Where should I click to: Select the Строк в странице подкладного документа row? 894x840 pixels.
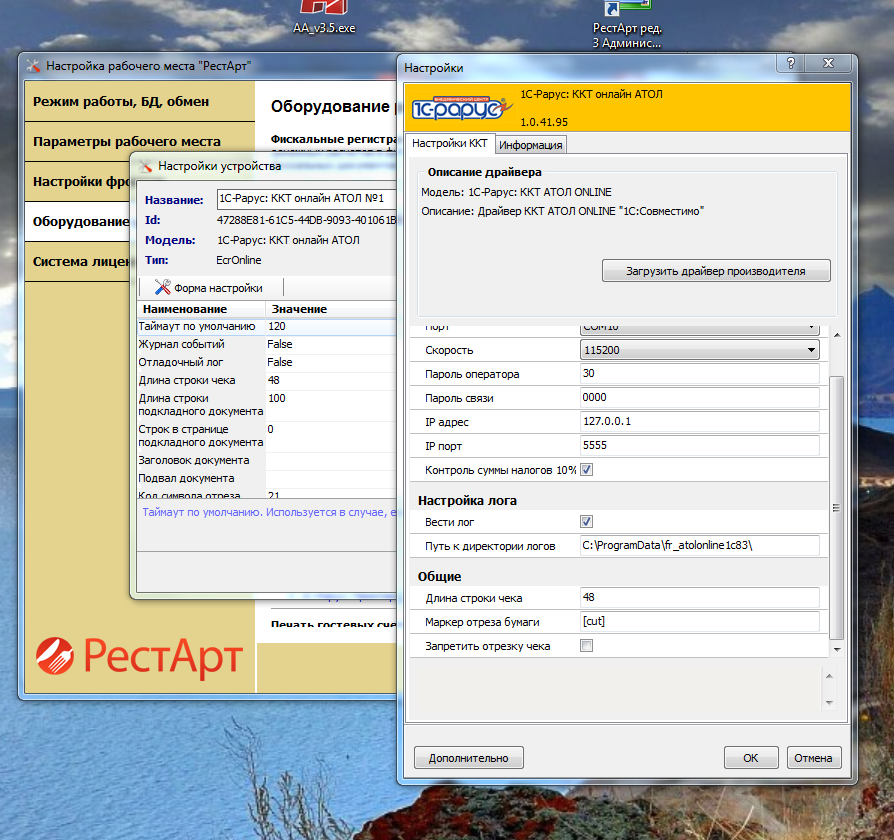267,436
